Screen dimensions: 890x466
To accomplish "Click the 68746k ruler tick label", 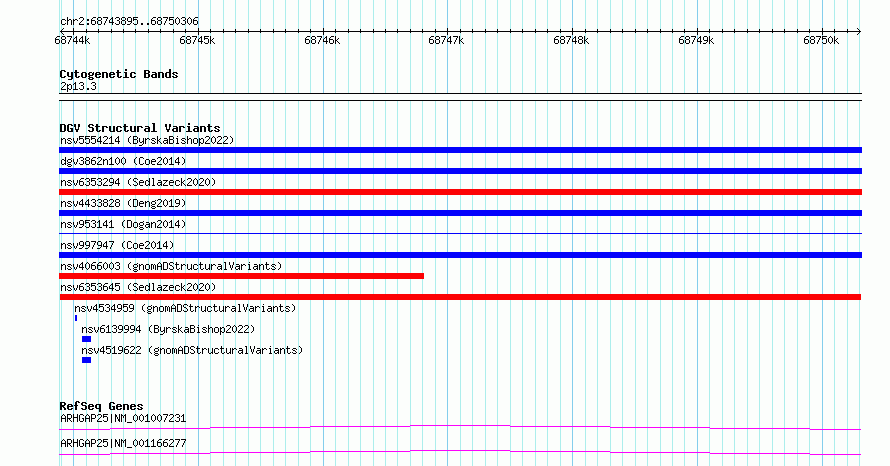I will (322, 40).
